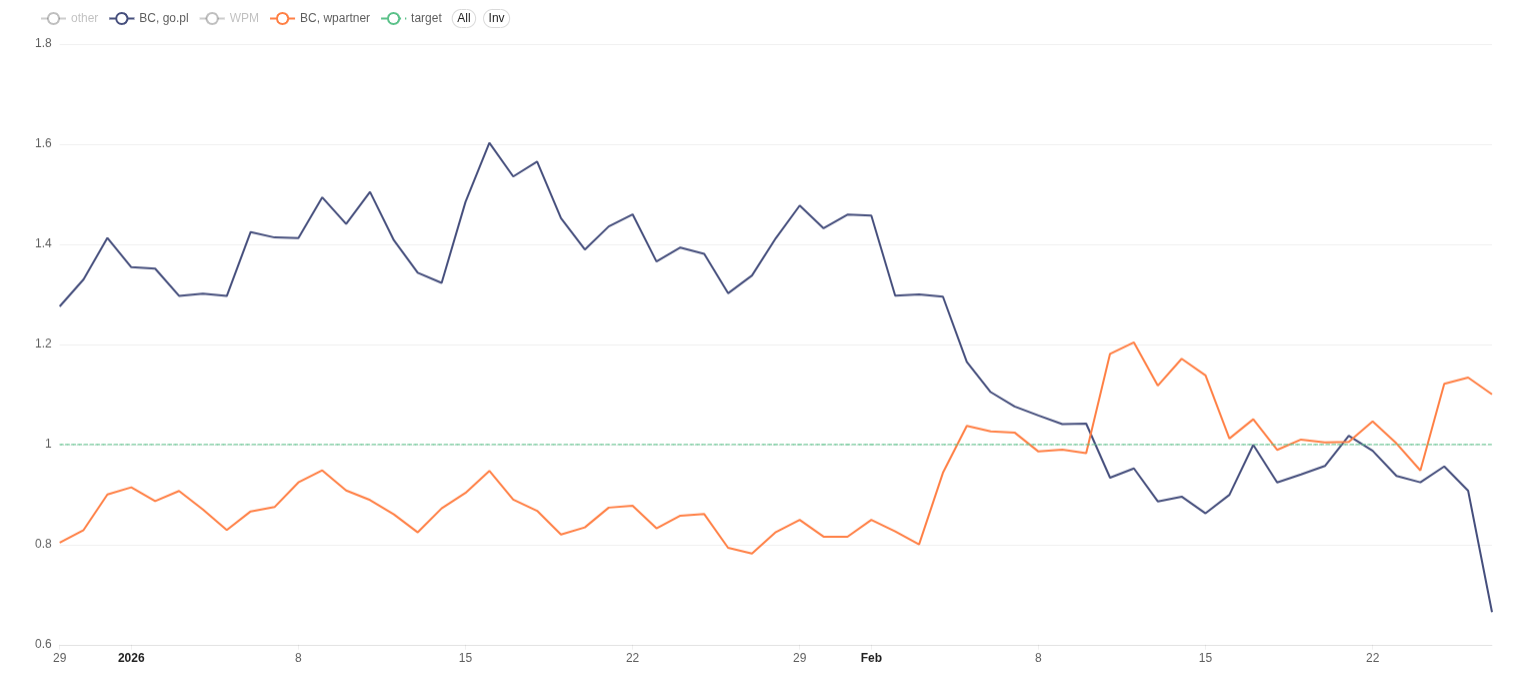
Task: Click the "Feb" x-axis label
Action: 871,658
